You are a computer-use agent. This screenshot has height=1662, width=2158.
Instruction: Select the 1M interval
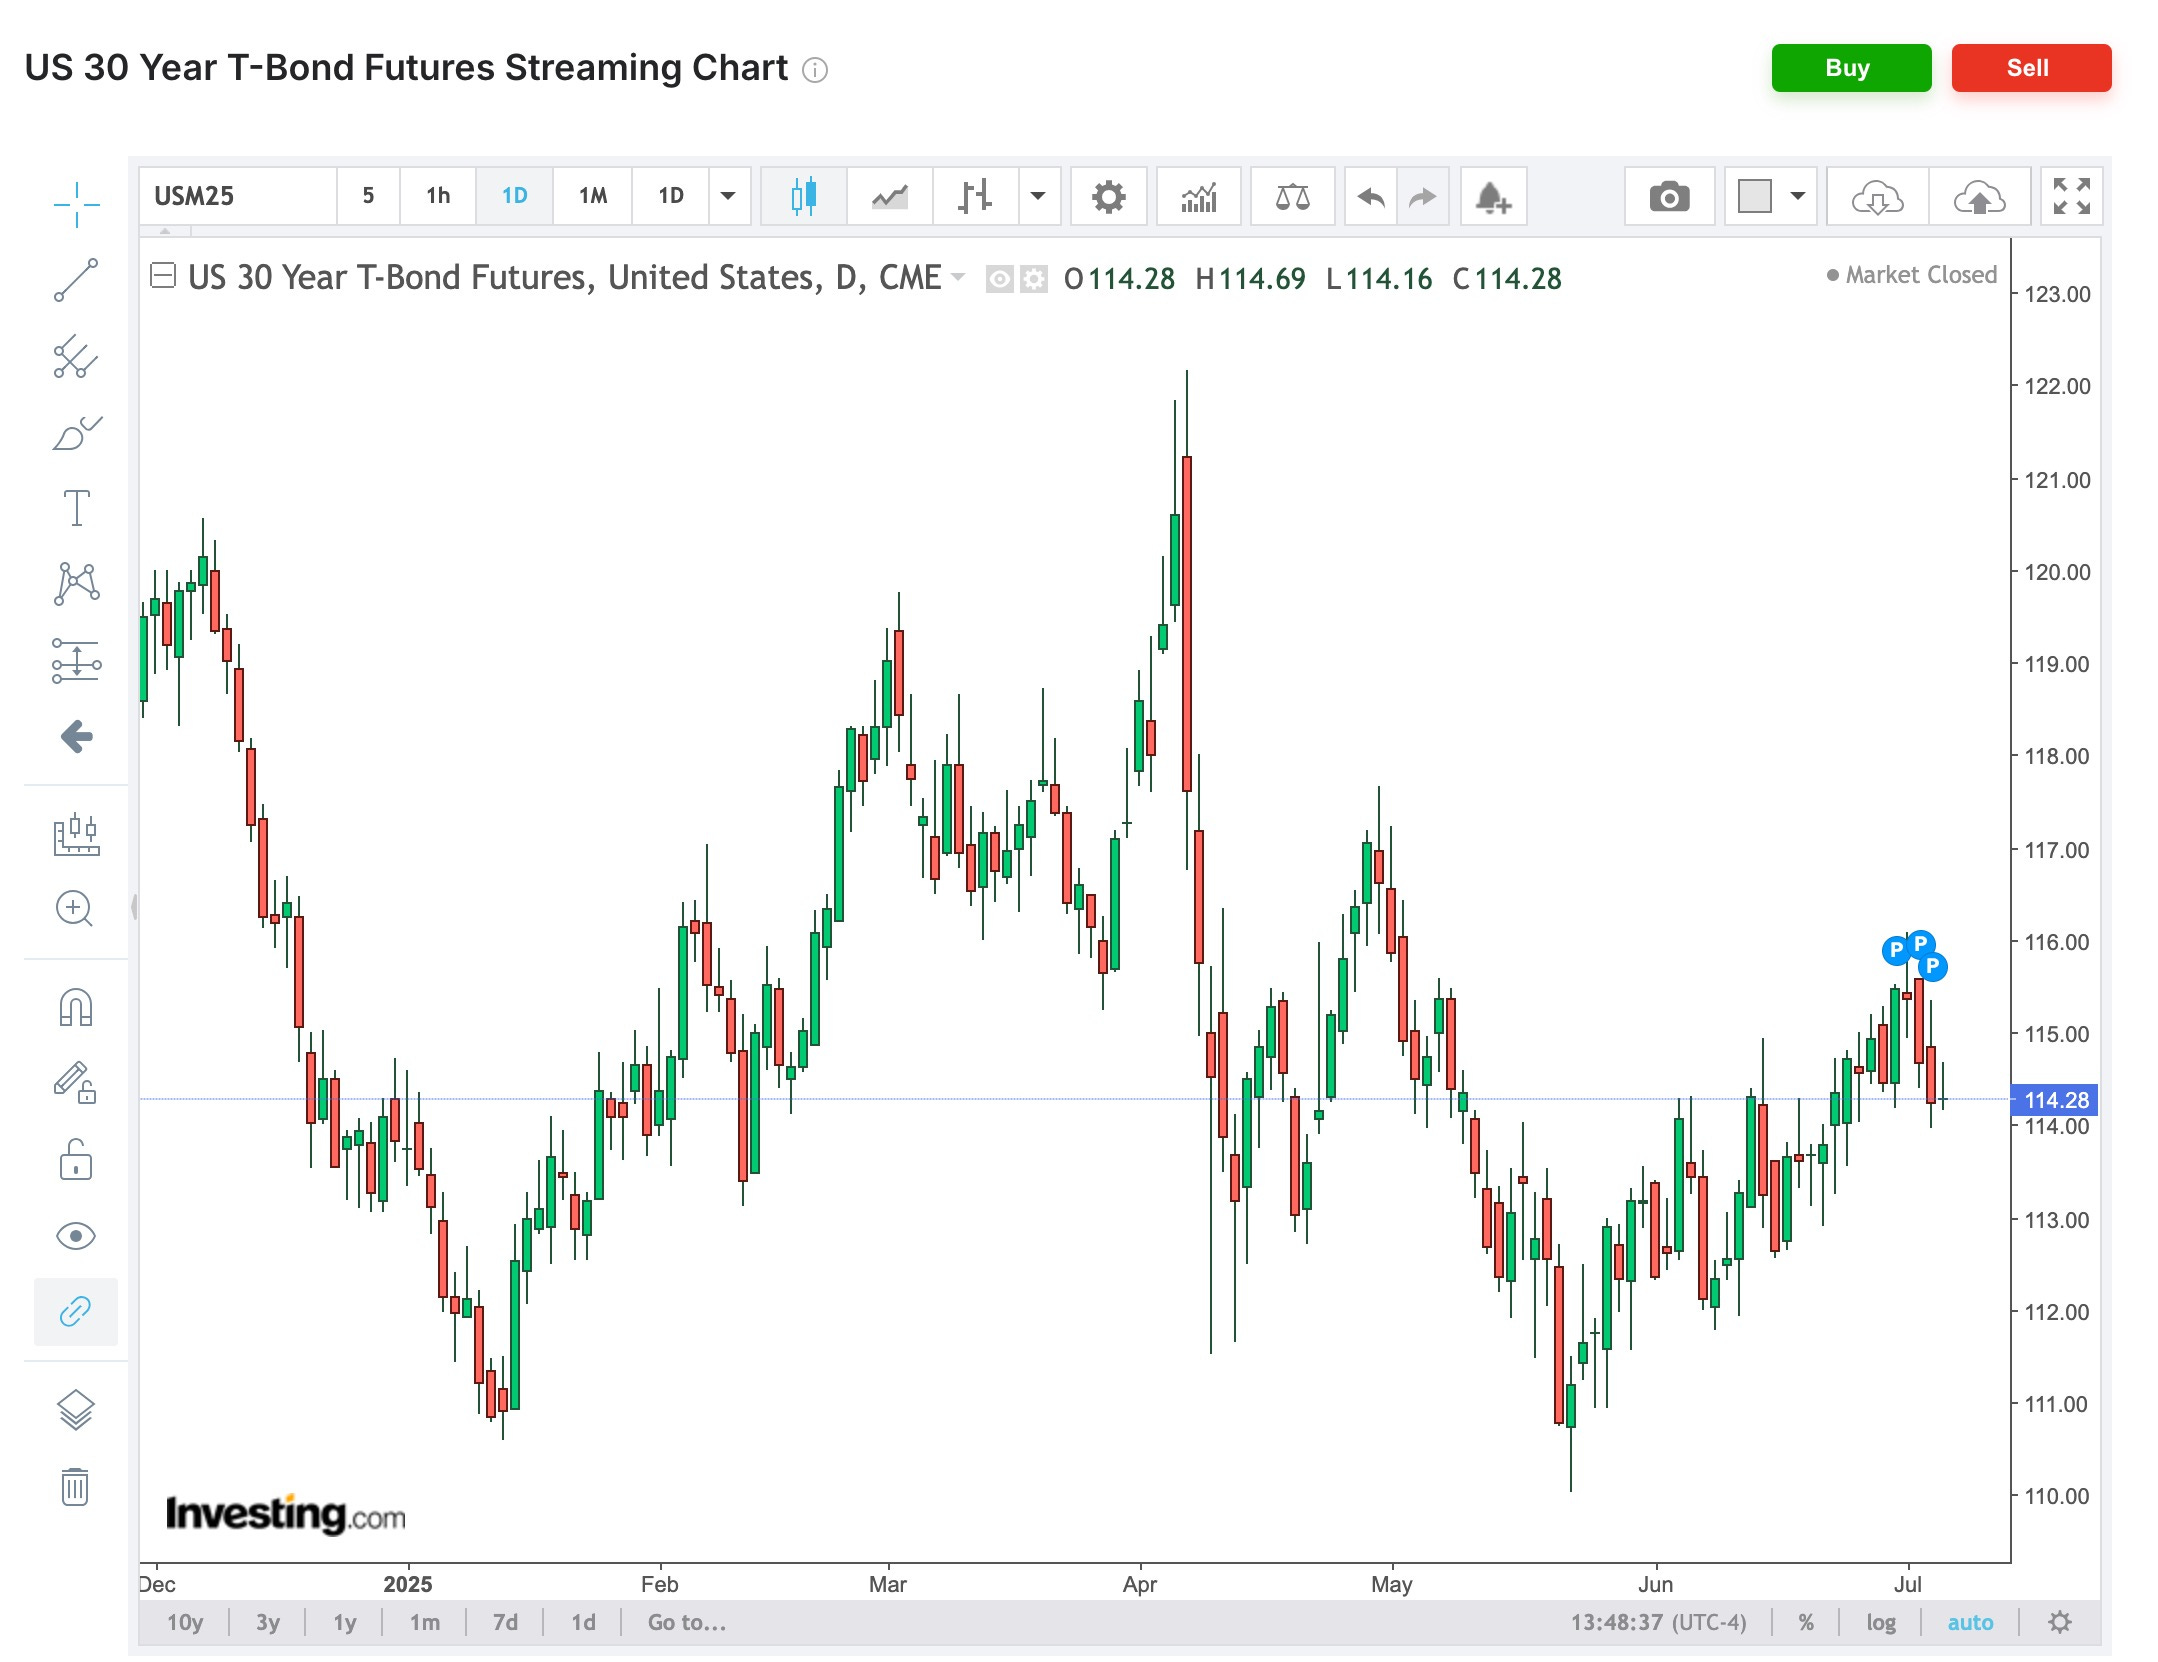click(x=592, y=196)
